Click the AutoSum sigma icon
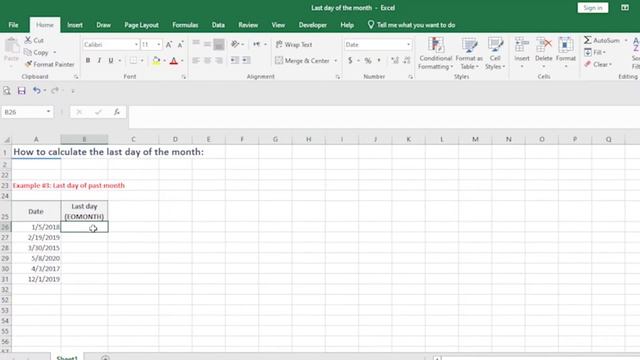640x360 pixels. click(587, 40)
